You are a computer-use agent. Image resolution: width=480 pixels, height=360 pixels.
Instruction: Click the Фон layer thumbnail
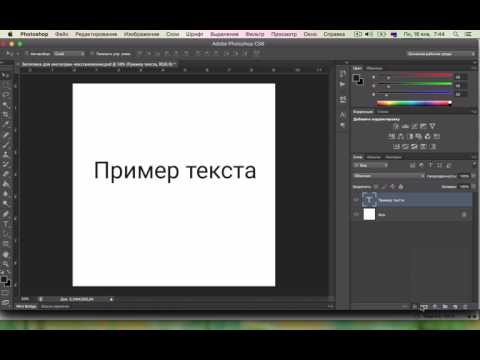369,214
